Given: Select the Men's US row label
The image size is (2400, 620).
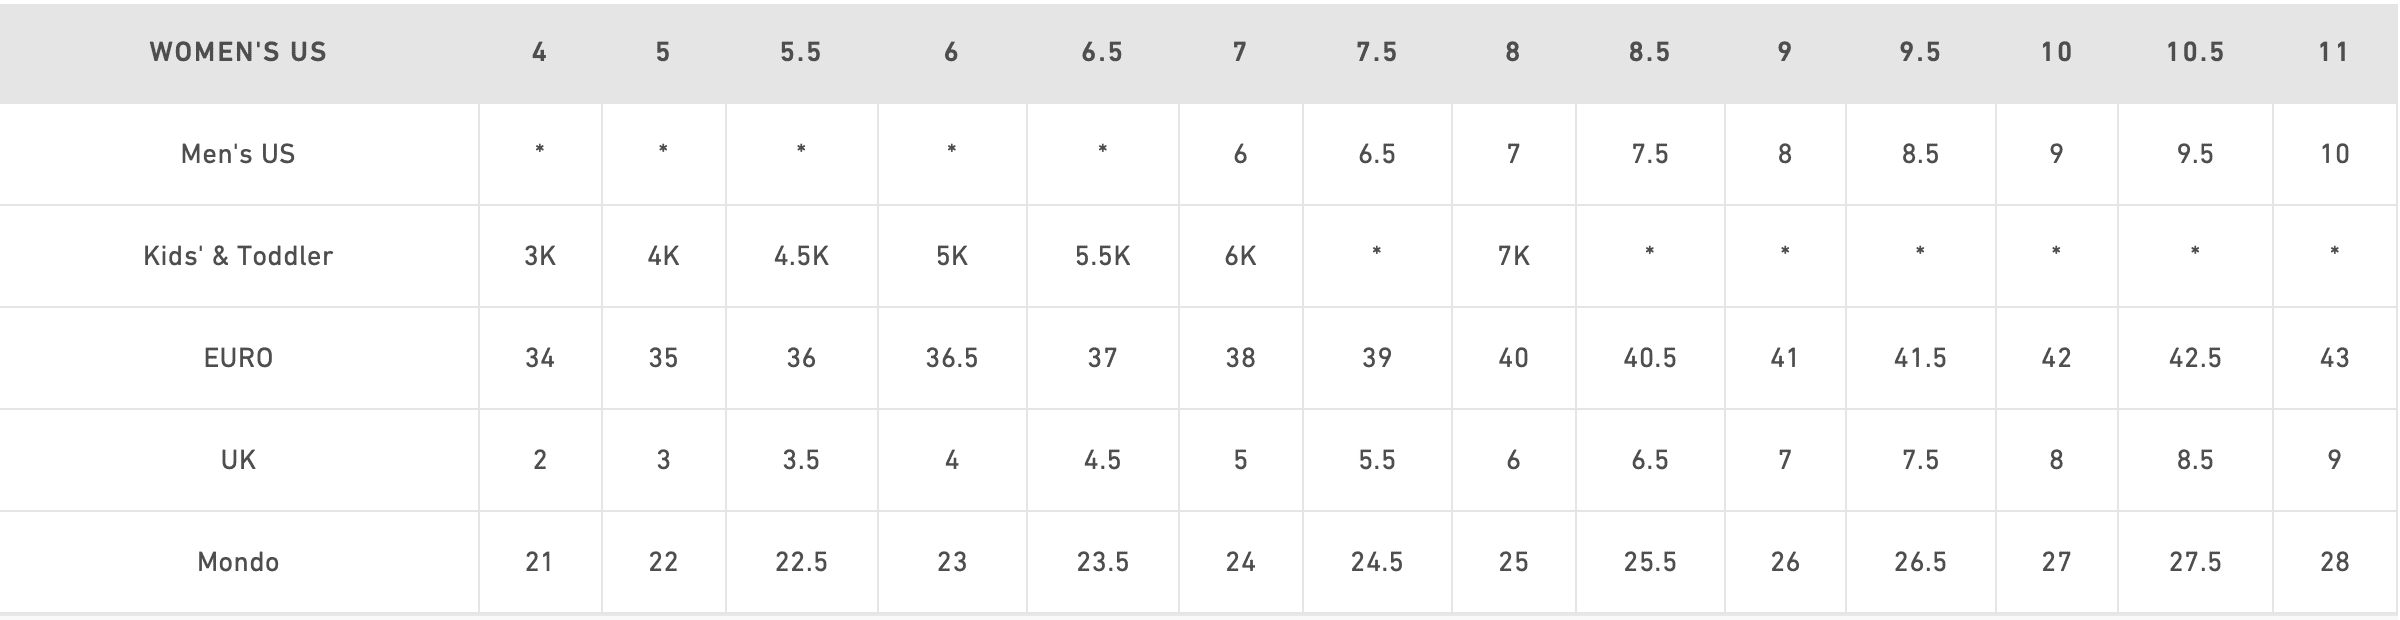Looking at the screenshot, I should [x=238, y=154].
